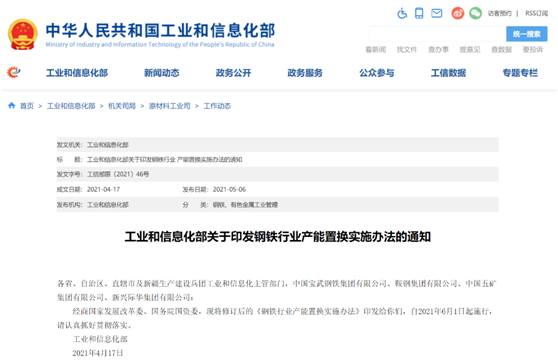Open the 工信数据 navigation item
This screenshot has height=361, width=558.
(448, 73)
